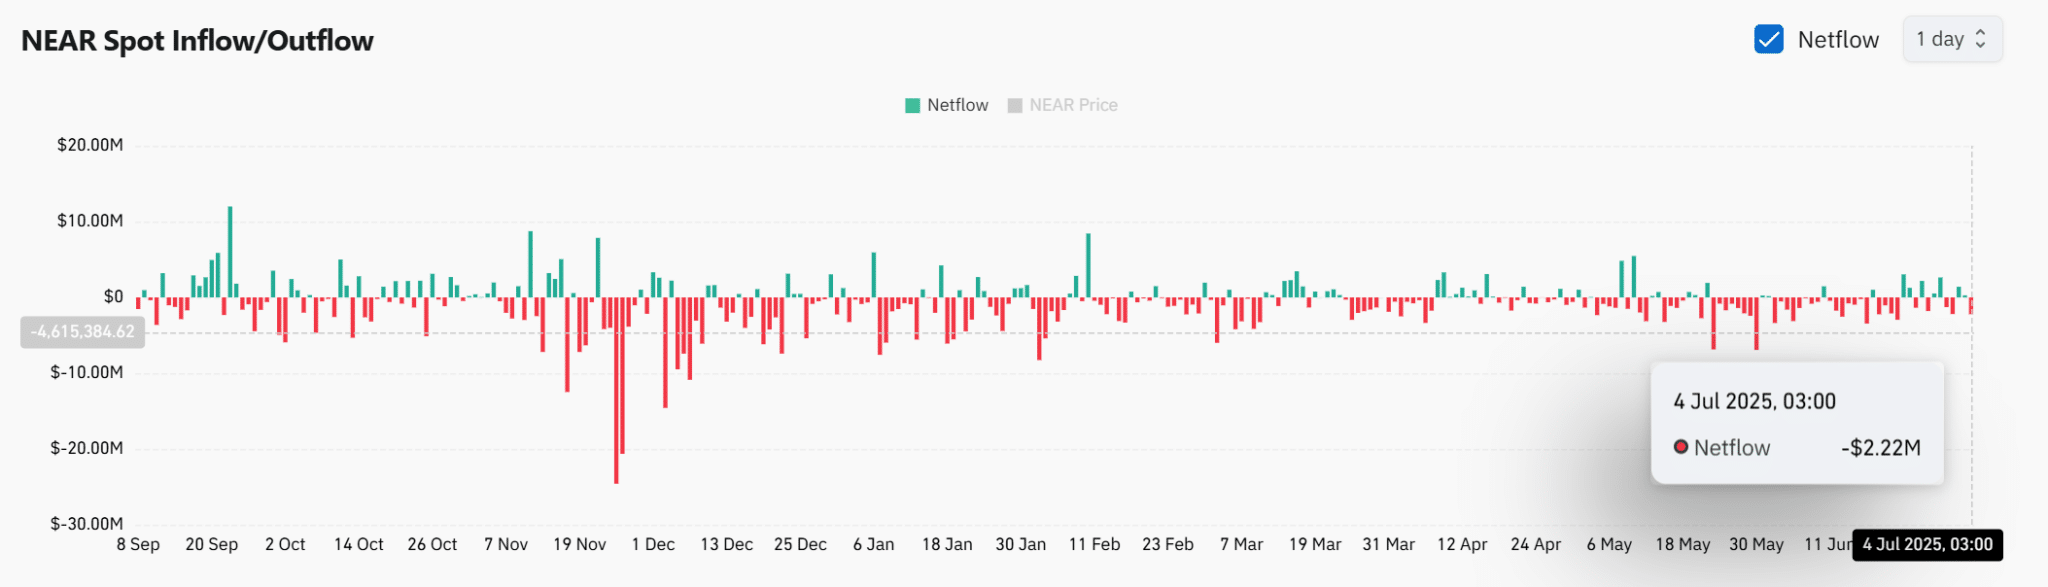Click the -4,615,384.62 crosshair value label

point(82,332)
